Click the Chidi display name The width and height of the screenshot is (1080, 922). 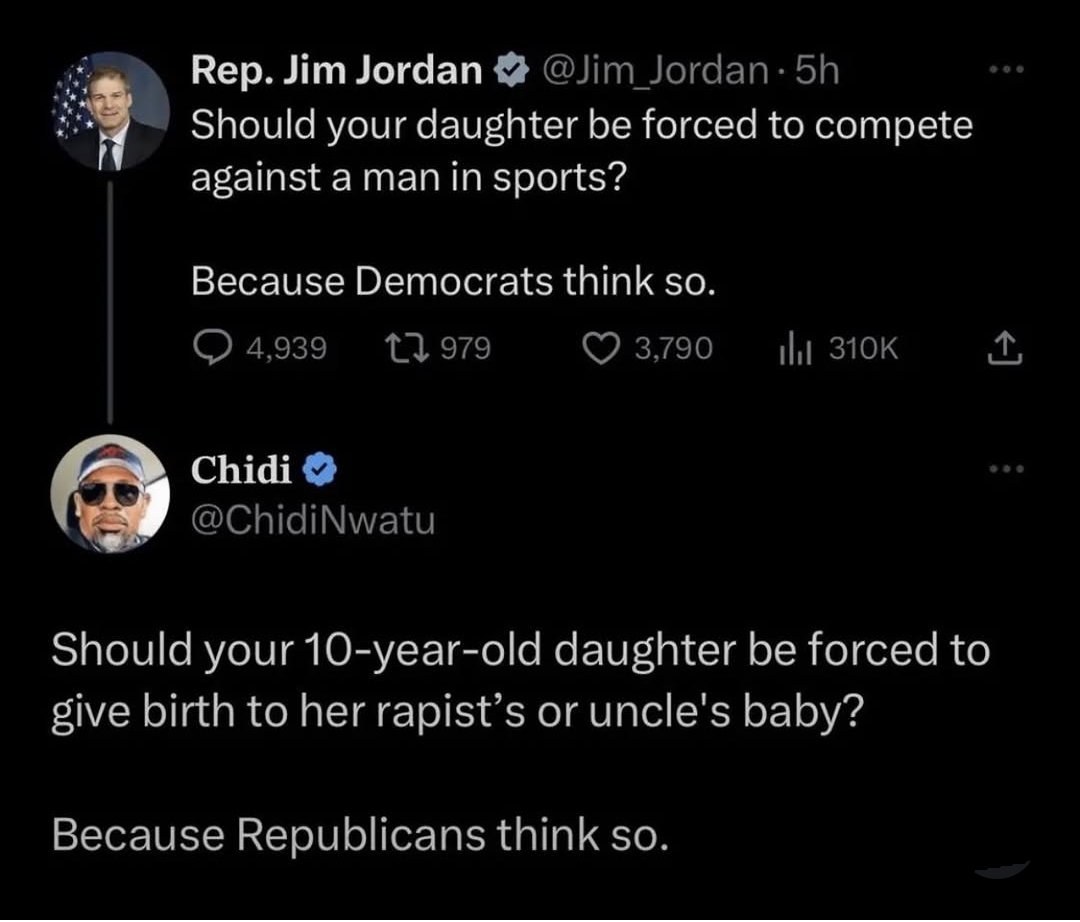click(x=242, y=469)
